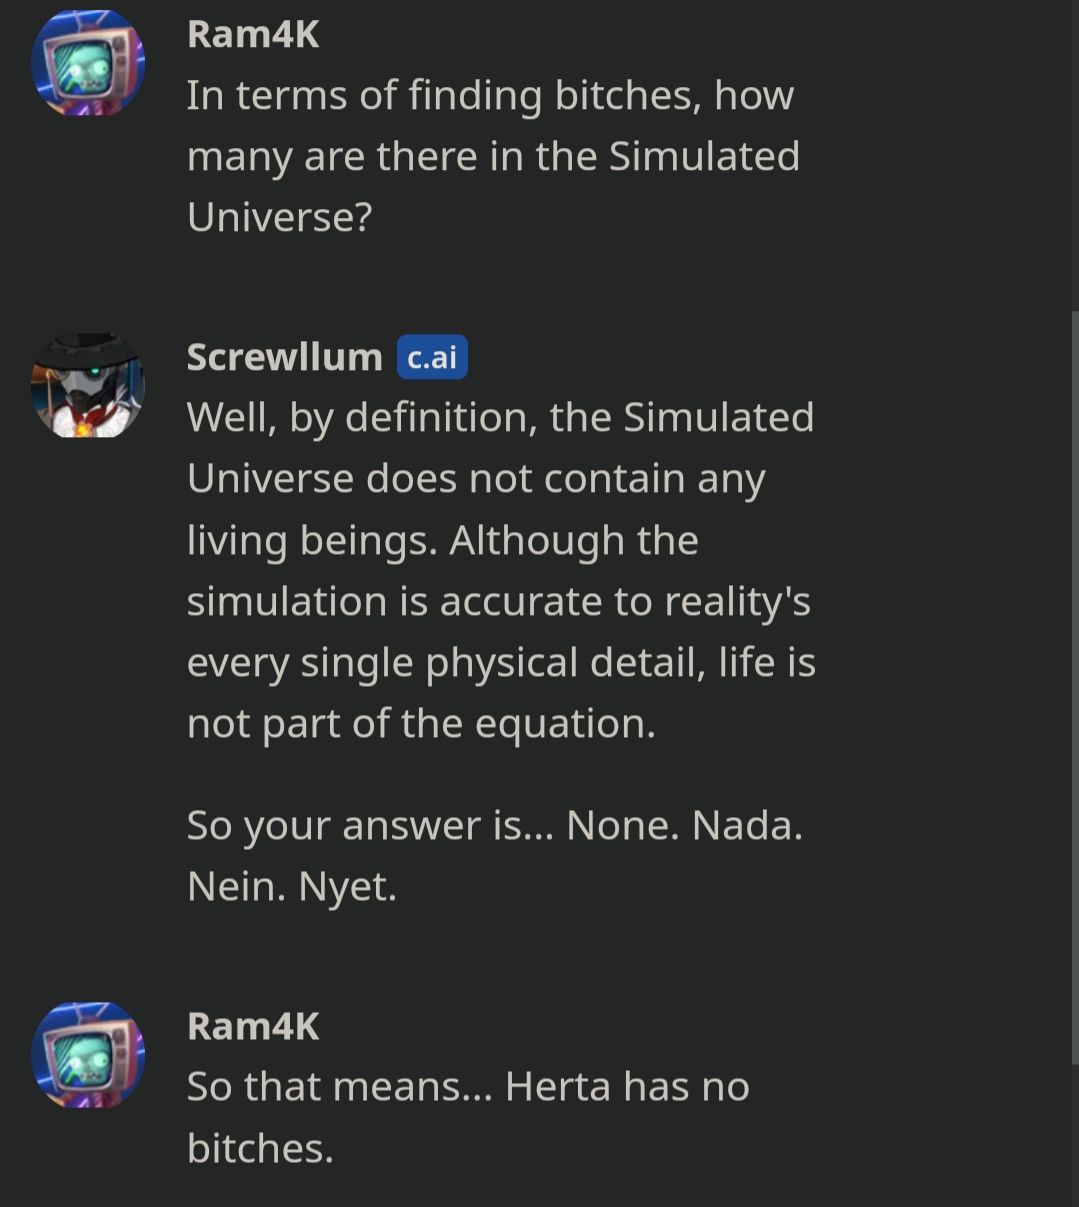
Task: Click the Ram4K username above the Herta message
Action: click(253, 1026)
